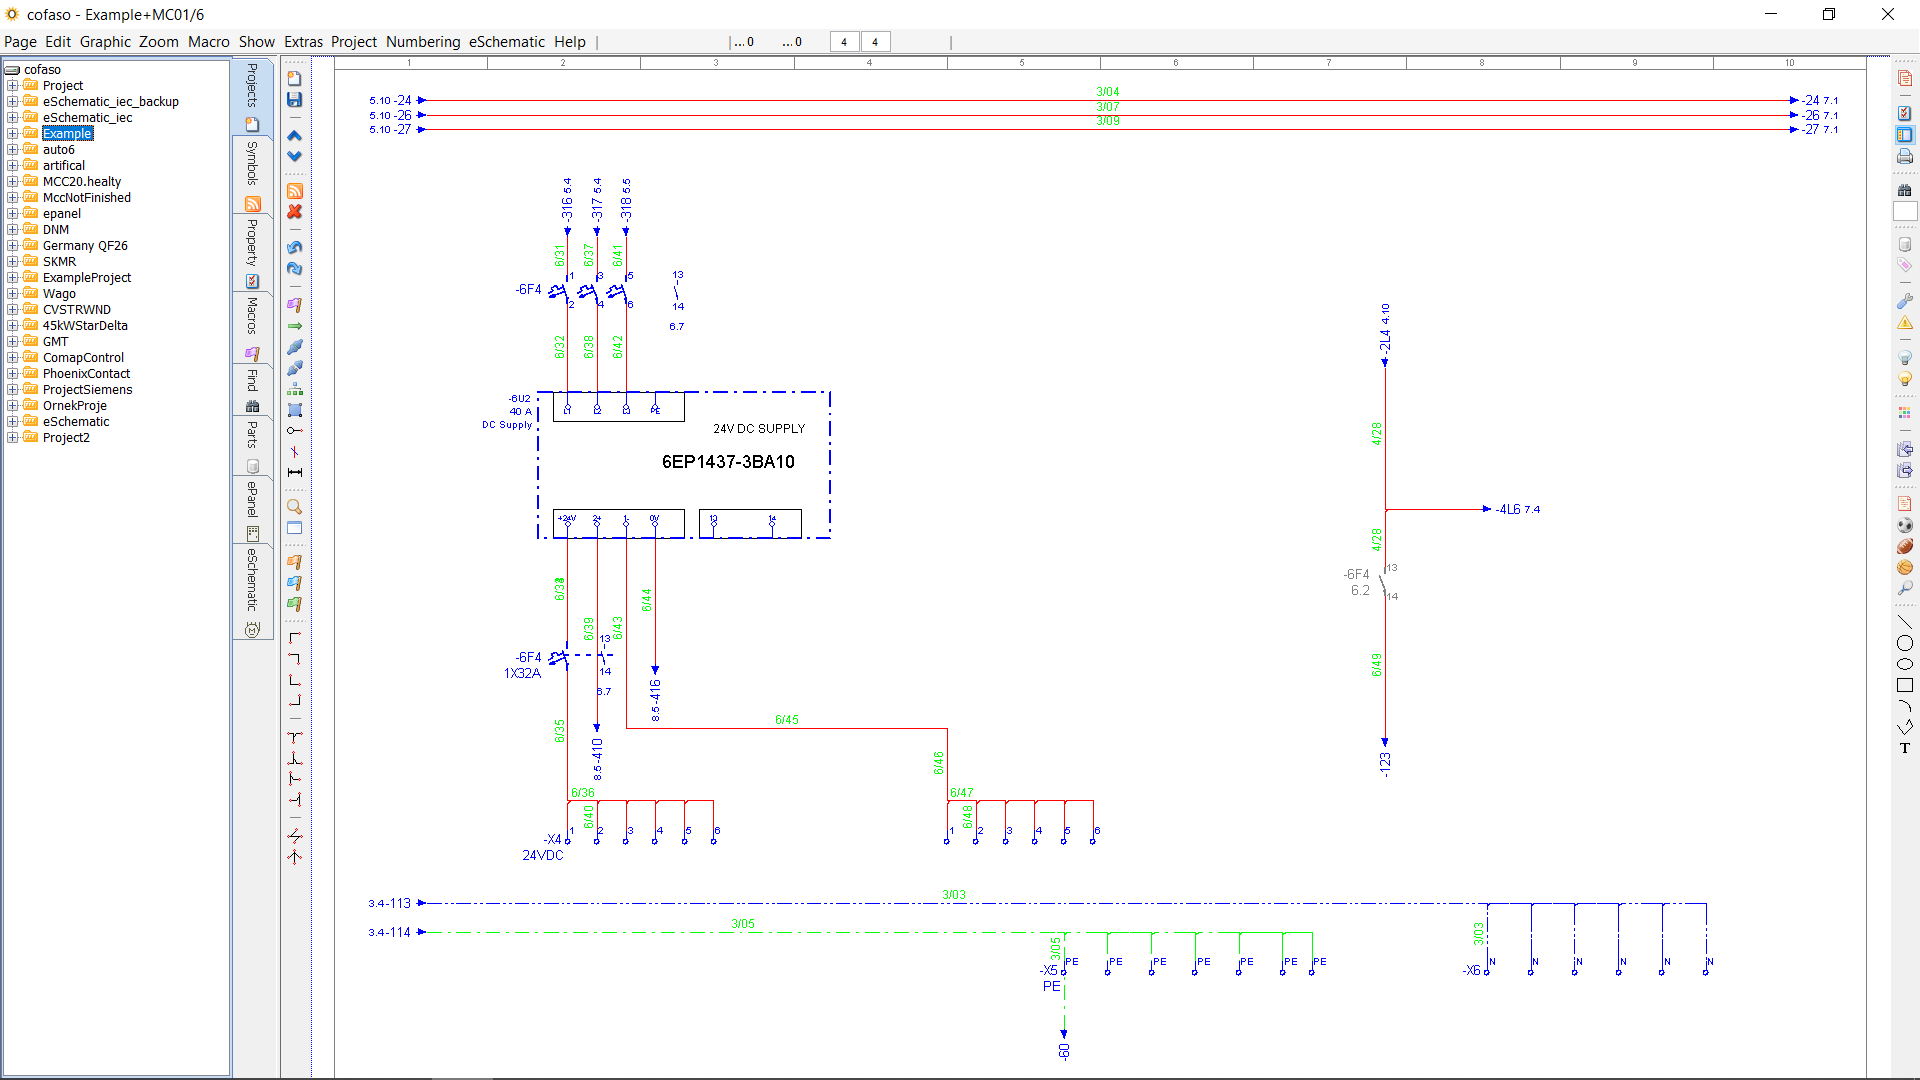Click the 6EP1437-3BA10 power supply label

(x=727, y=462)
